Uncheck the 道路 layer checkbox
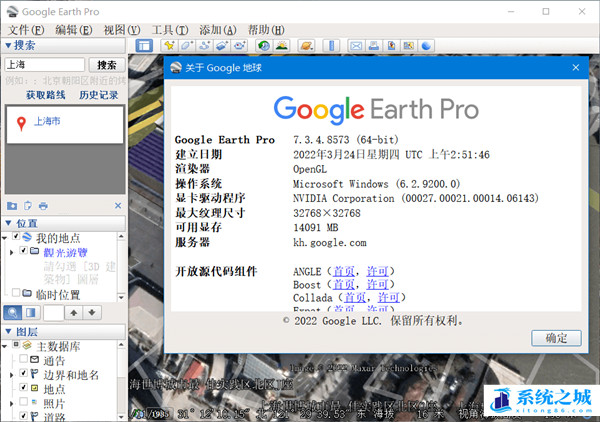Viewport: 600px width, 422px height. click(x=24, y=415)
